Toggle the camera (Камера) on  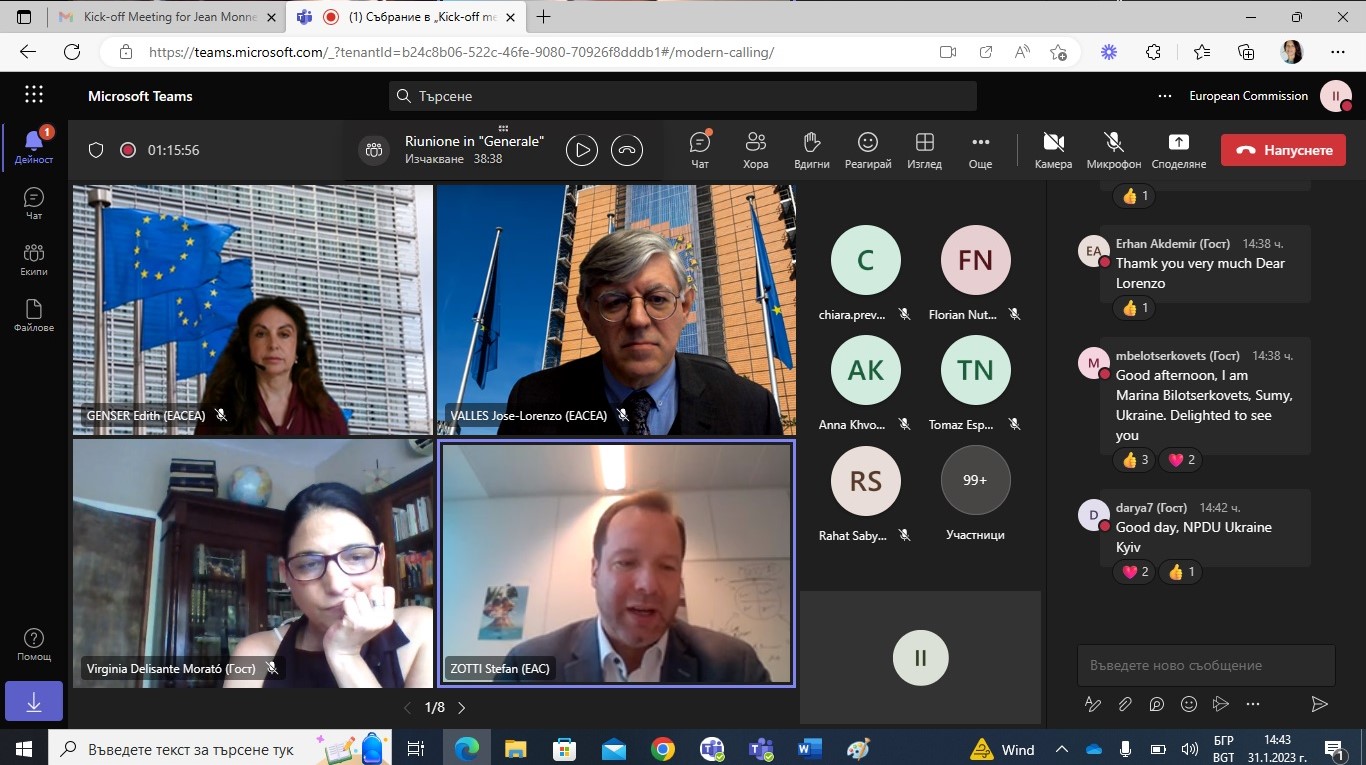pos(1053,150)
